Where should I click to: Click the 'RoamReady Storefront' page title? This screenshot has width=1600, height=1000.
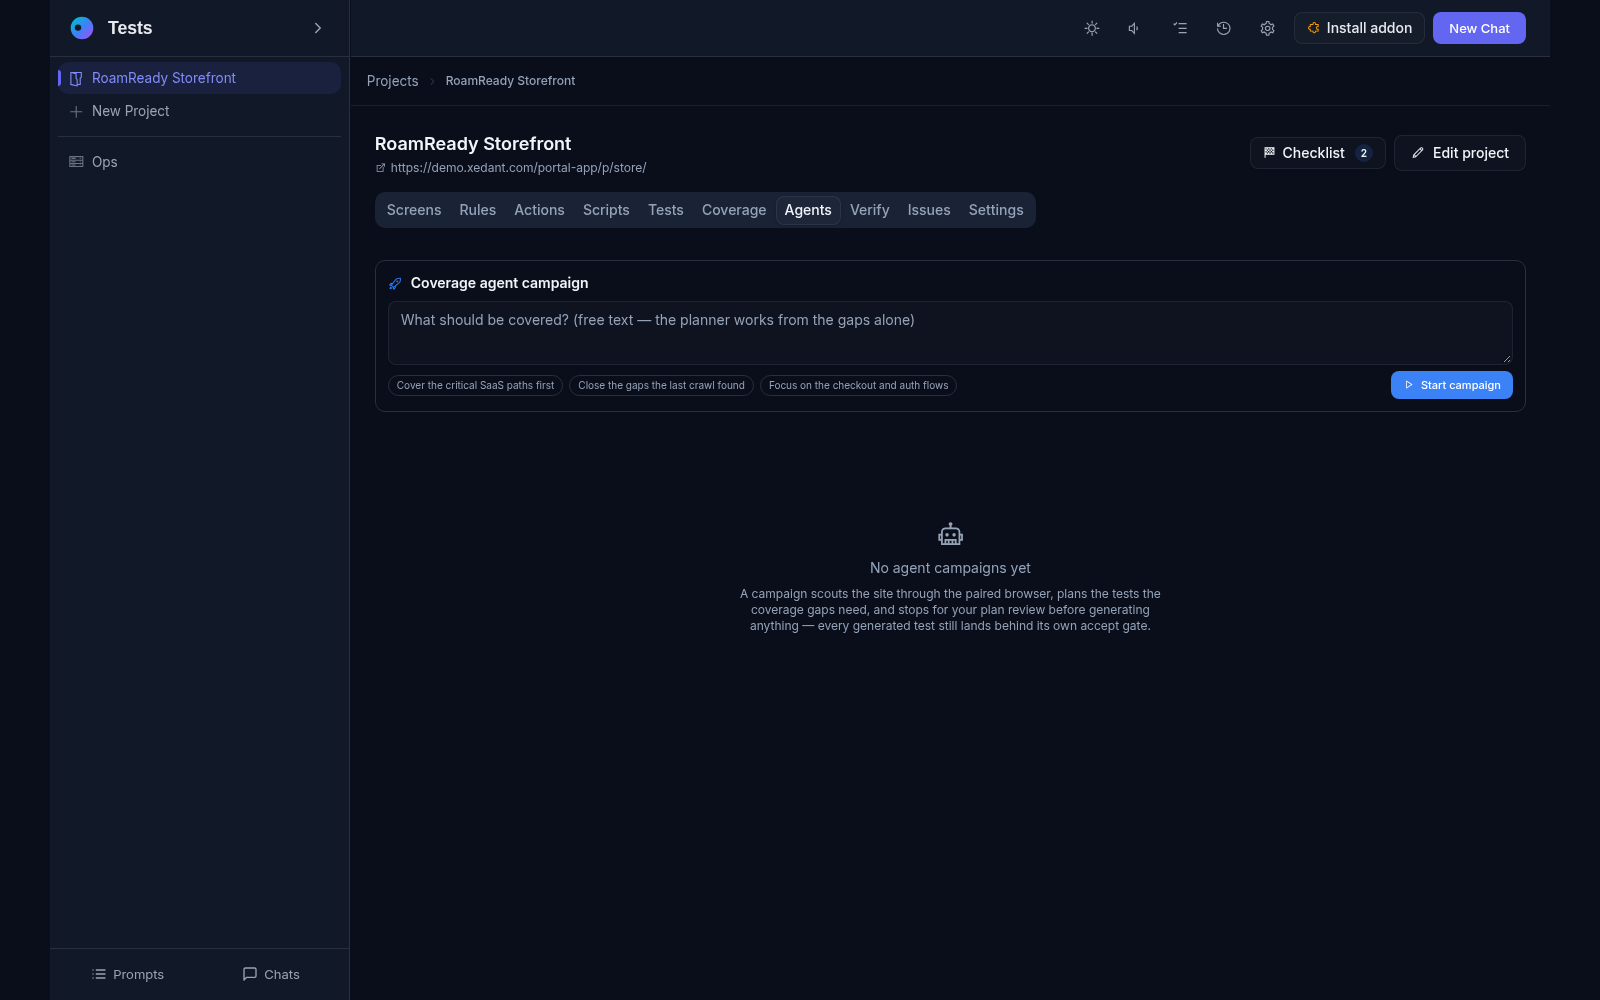(473, 144)
